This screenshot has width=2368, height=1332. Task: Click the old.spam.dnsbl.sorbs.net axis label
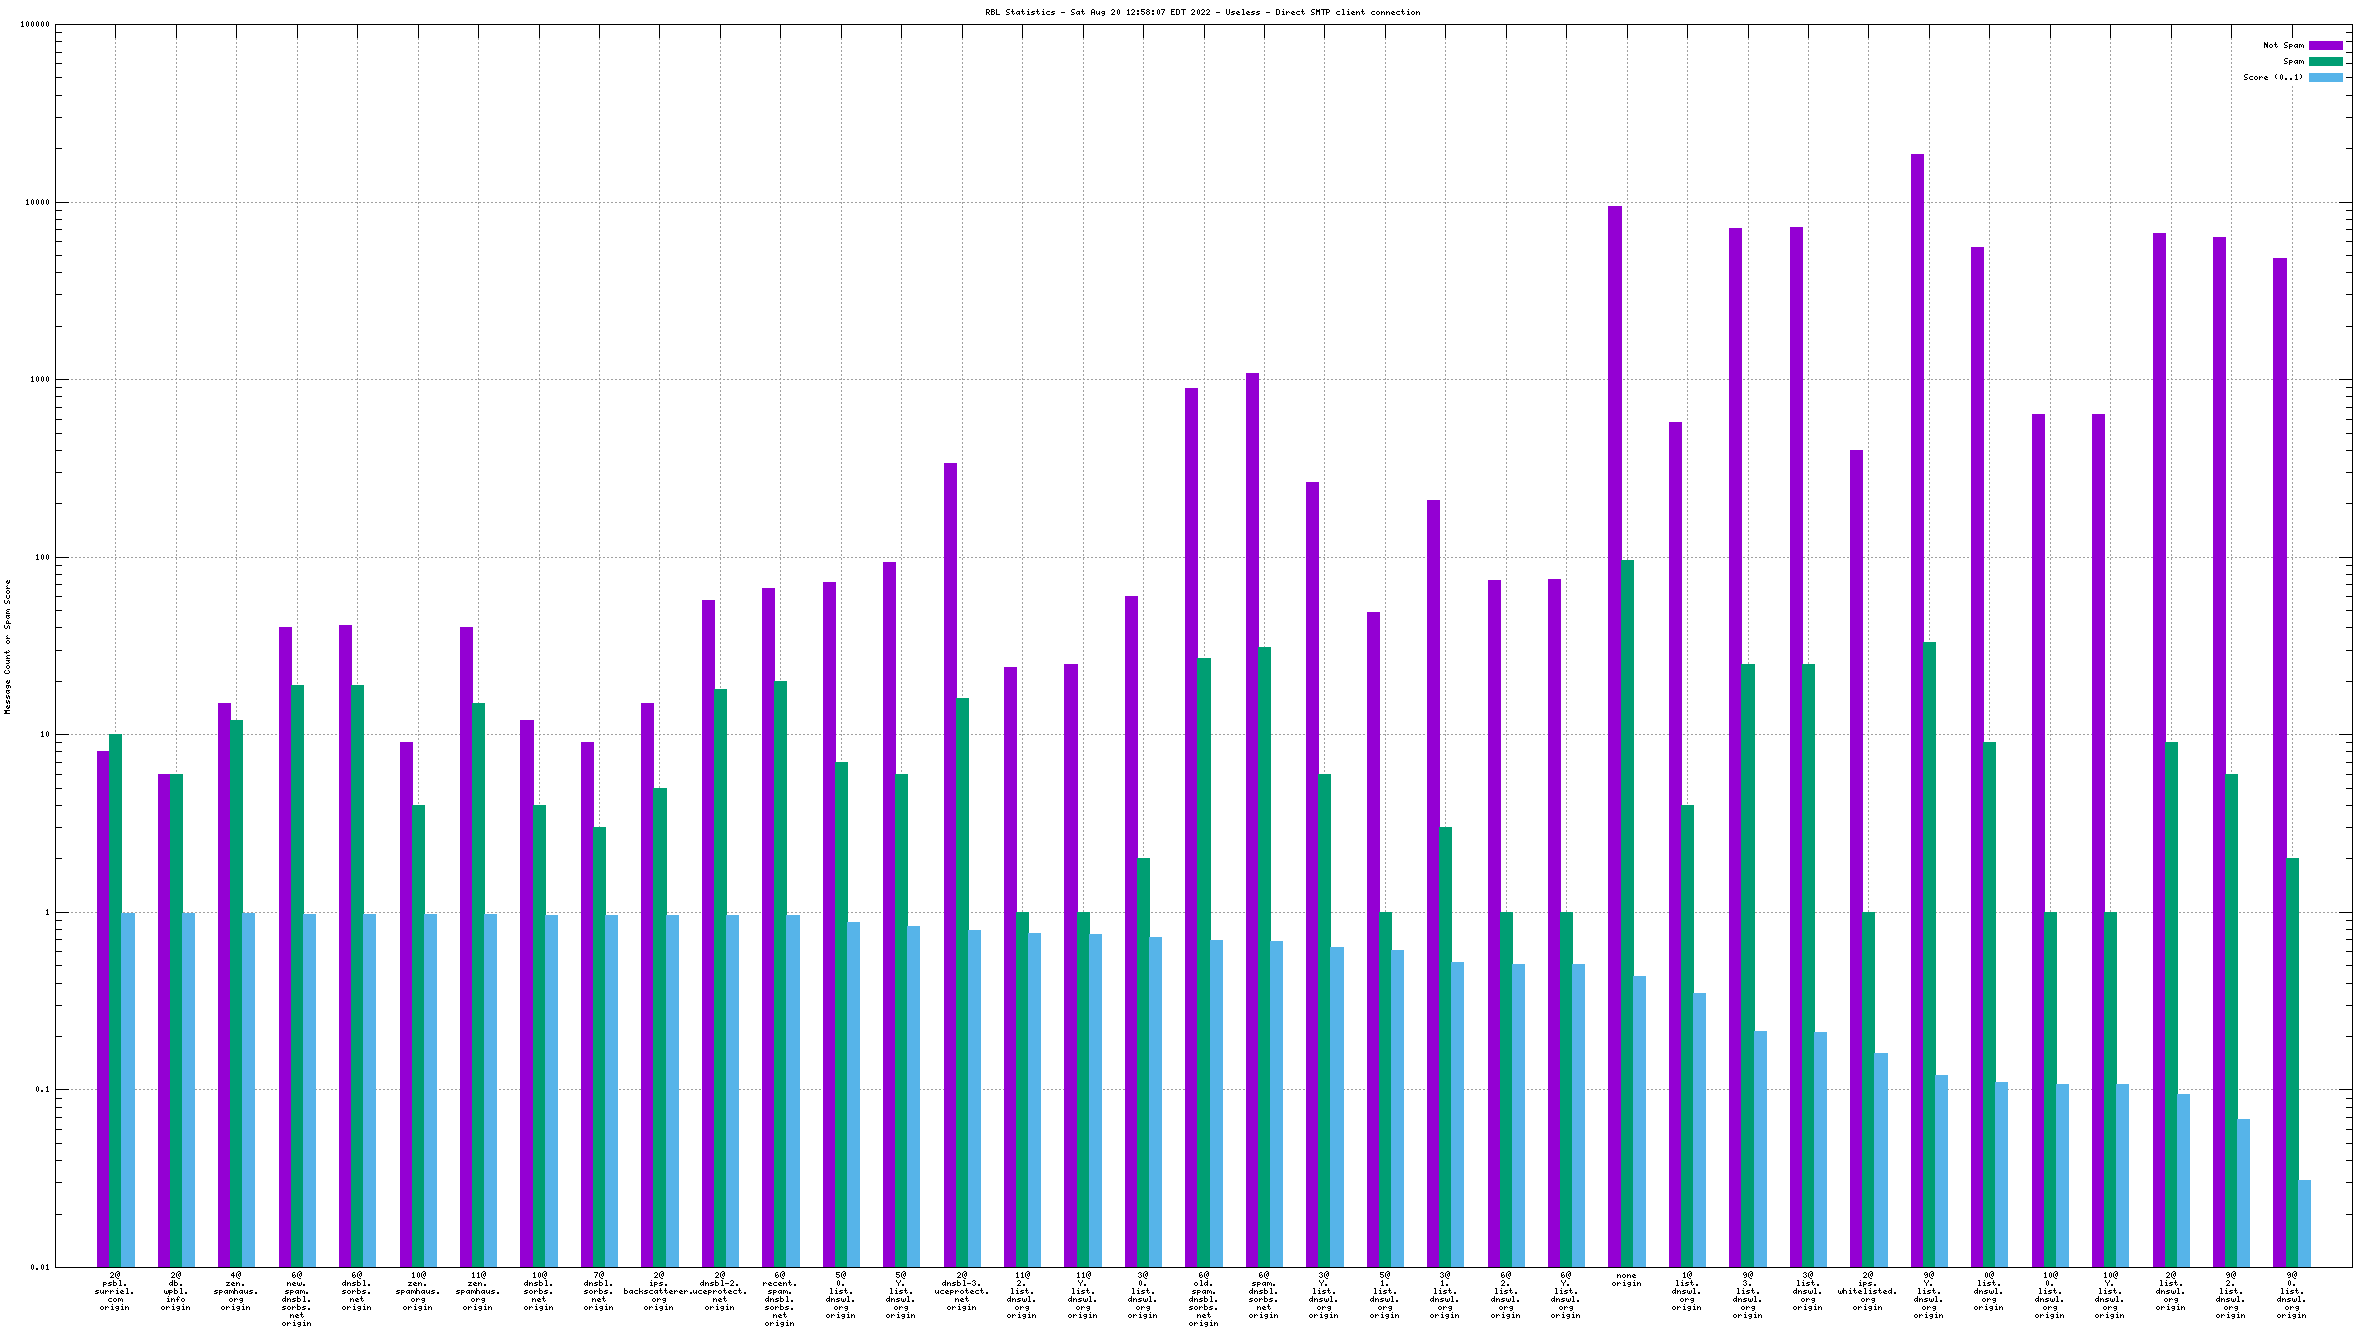click(1203, 1299)
